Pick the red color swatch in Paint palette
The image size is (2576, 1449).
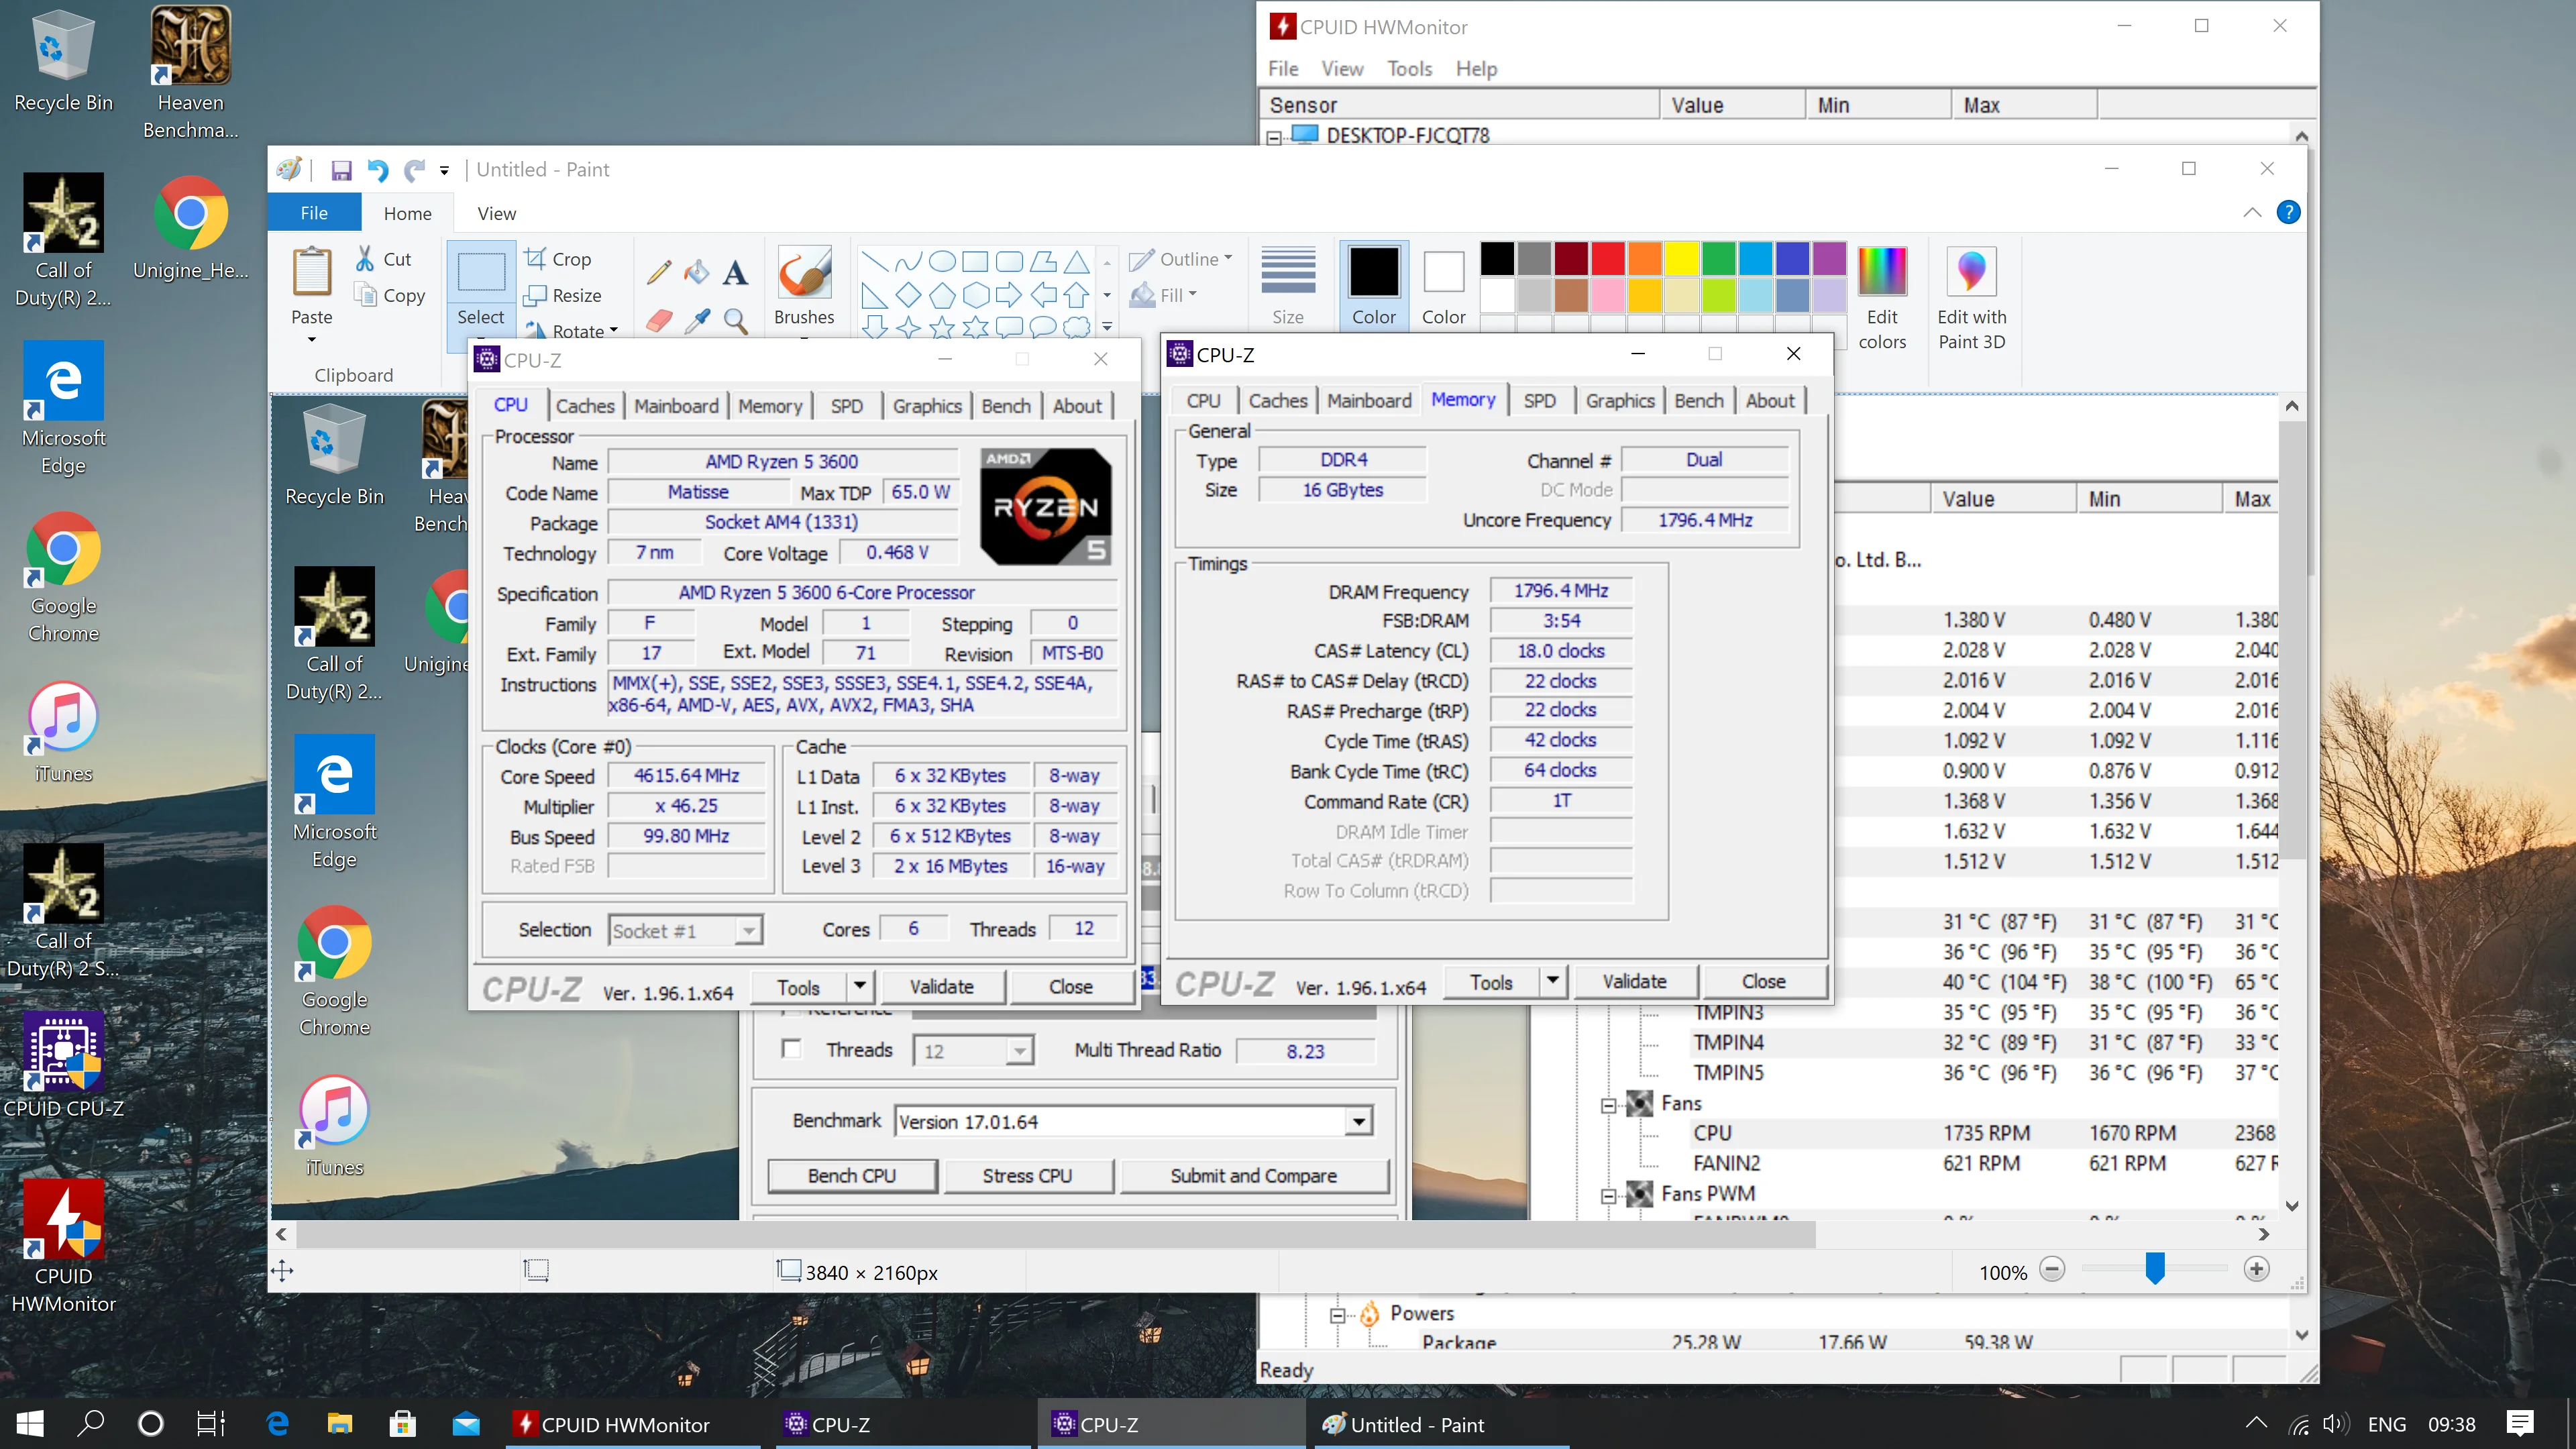[x=1608, y=259]
